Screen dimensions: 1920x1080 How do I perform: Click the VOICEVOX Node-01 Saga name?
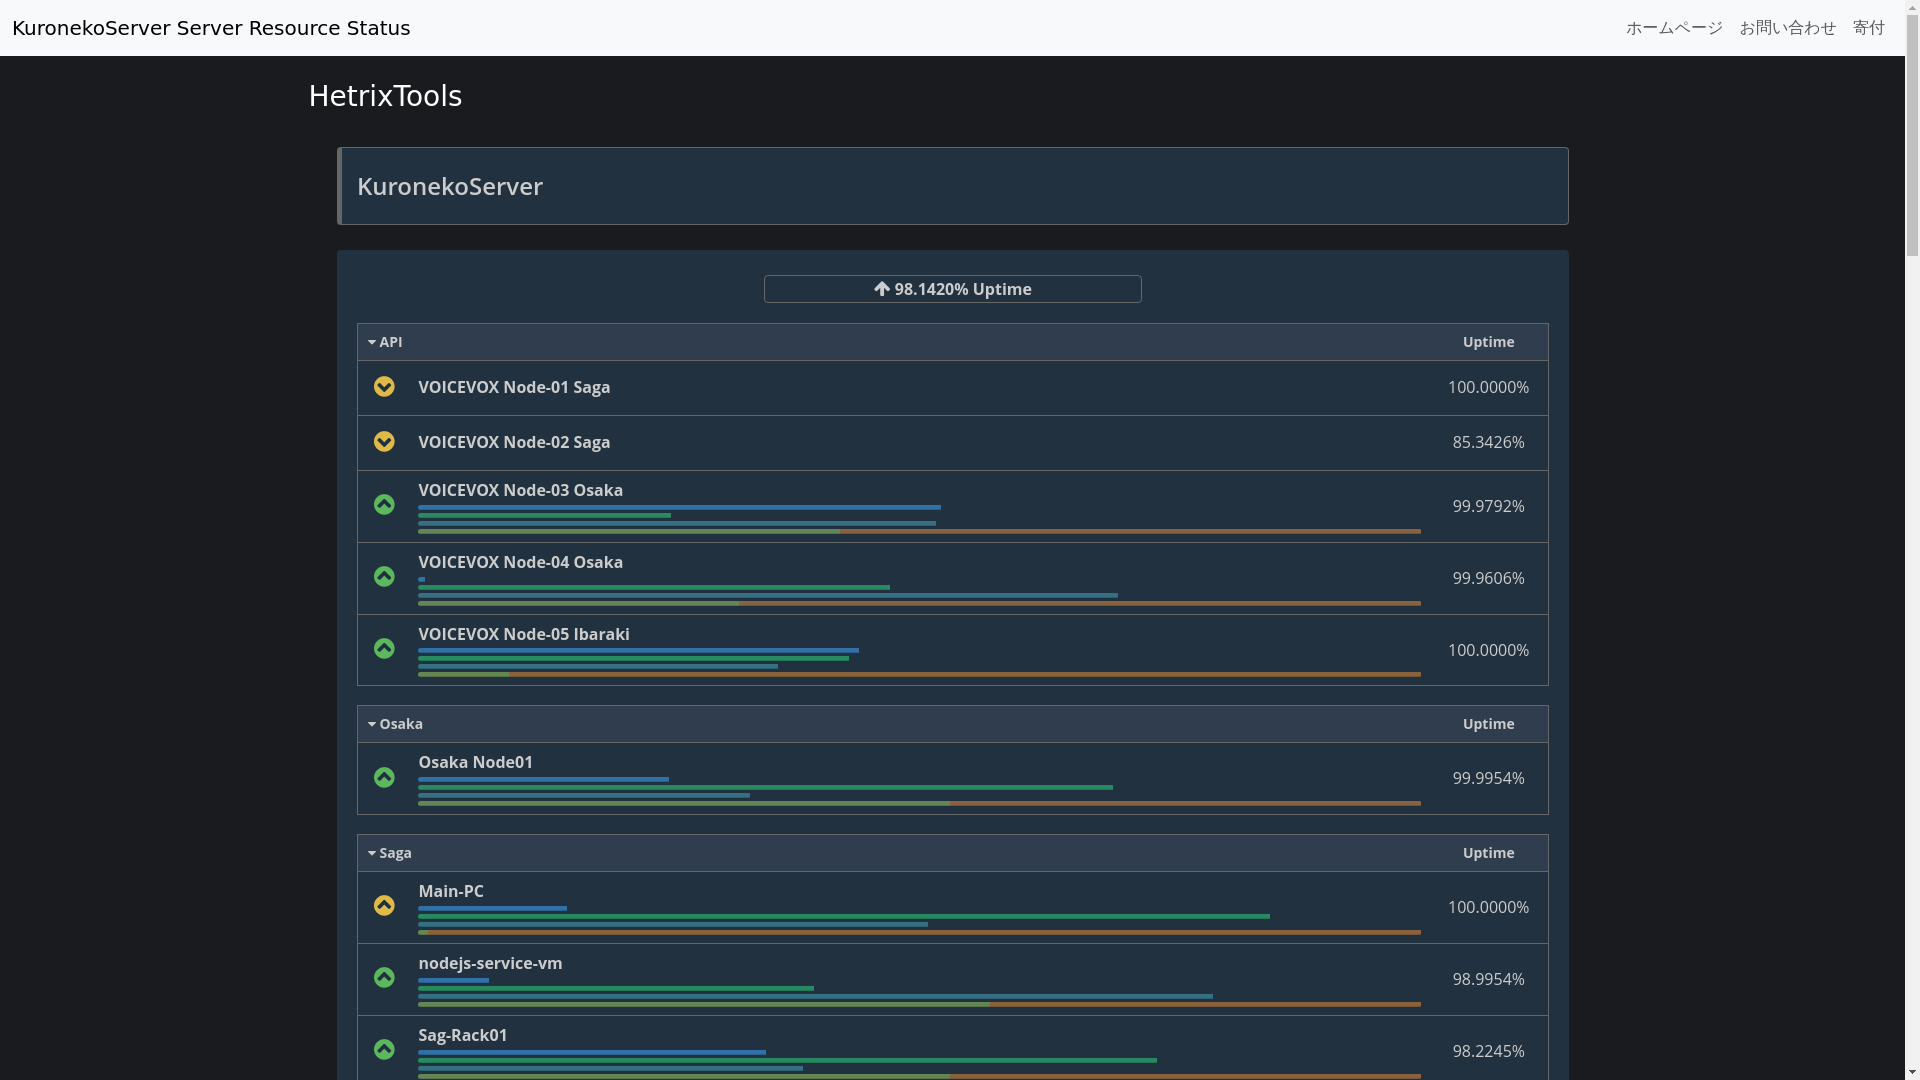(514, 387)
